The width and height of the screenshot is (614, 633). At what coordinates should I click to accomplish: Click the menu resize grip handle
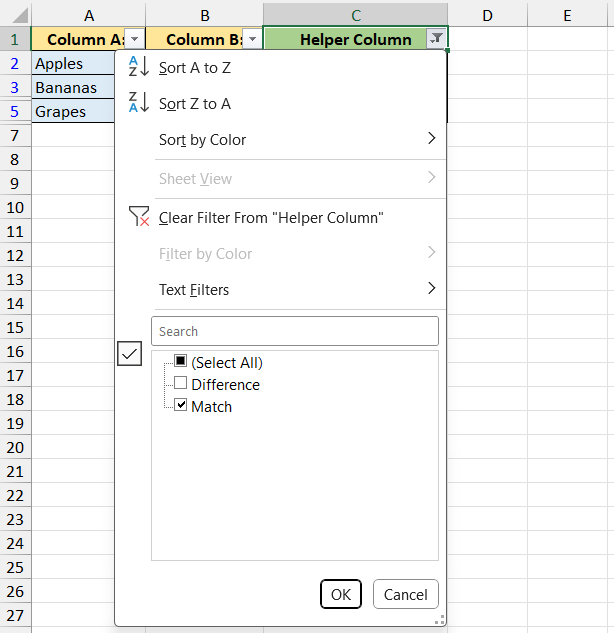tap(440, 620)
